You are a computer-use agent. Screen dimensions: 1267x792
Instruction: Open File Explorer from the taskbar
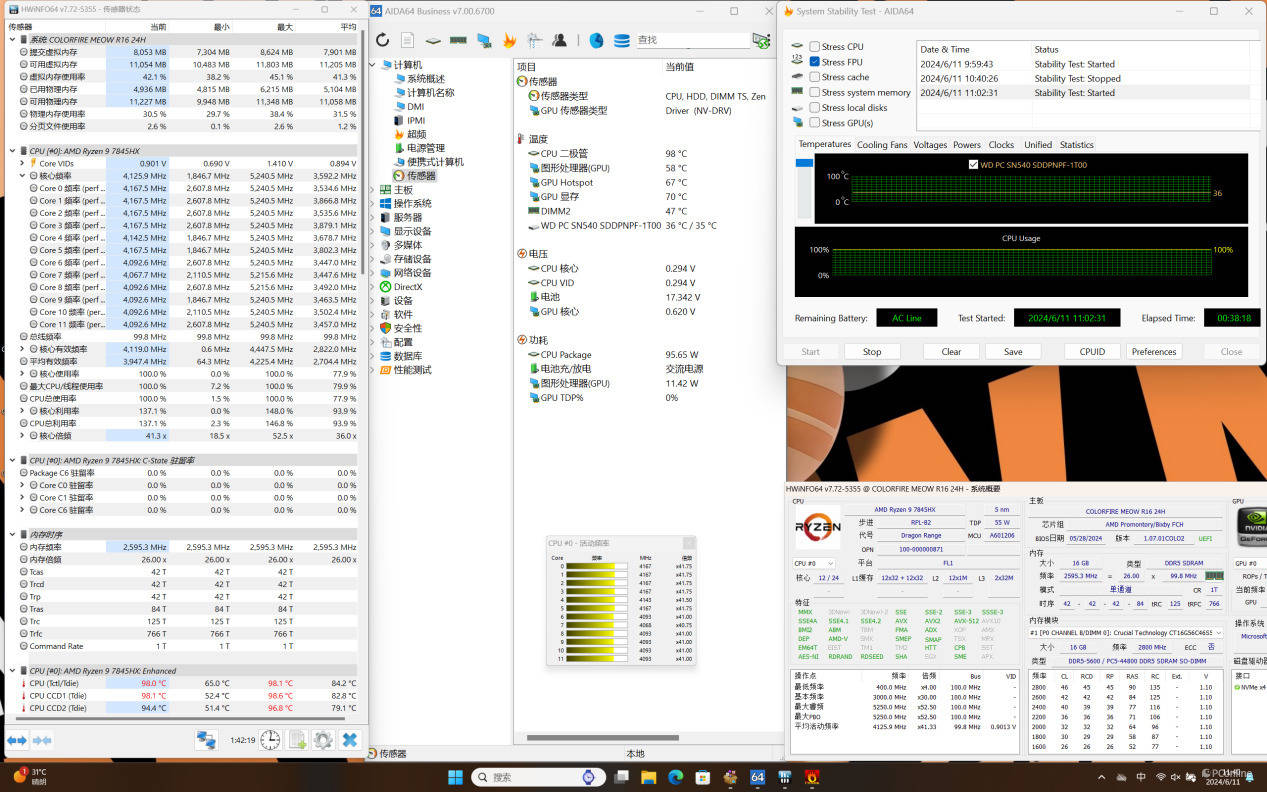coord(648,777)
